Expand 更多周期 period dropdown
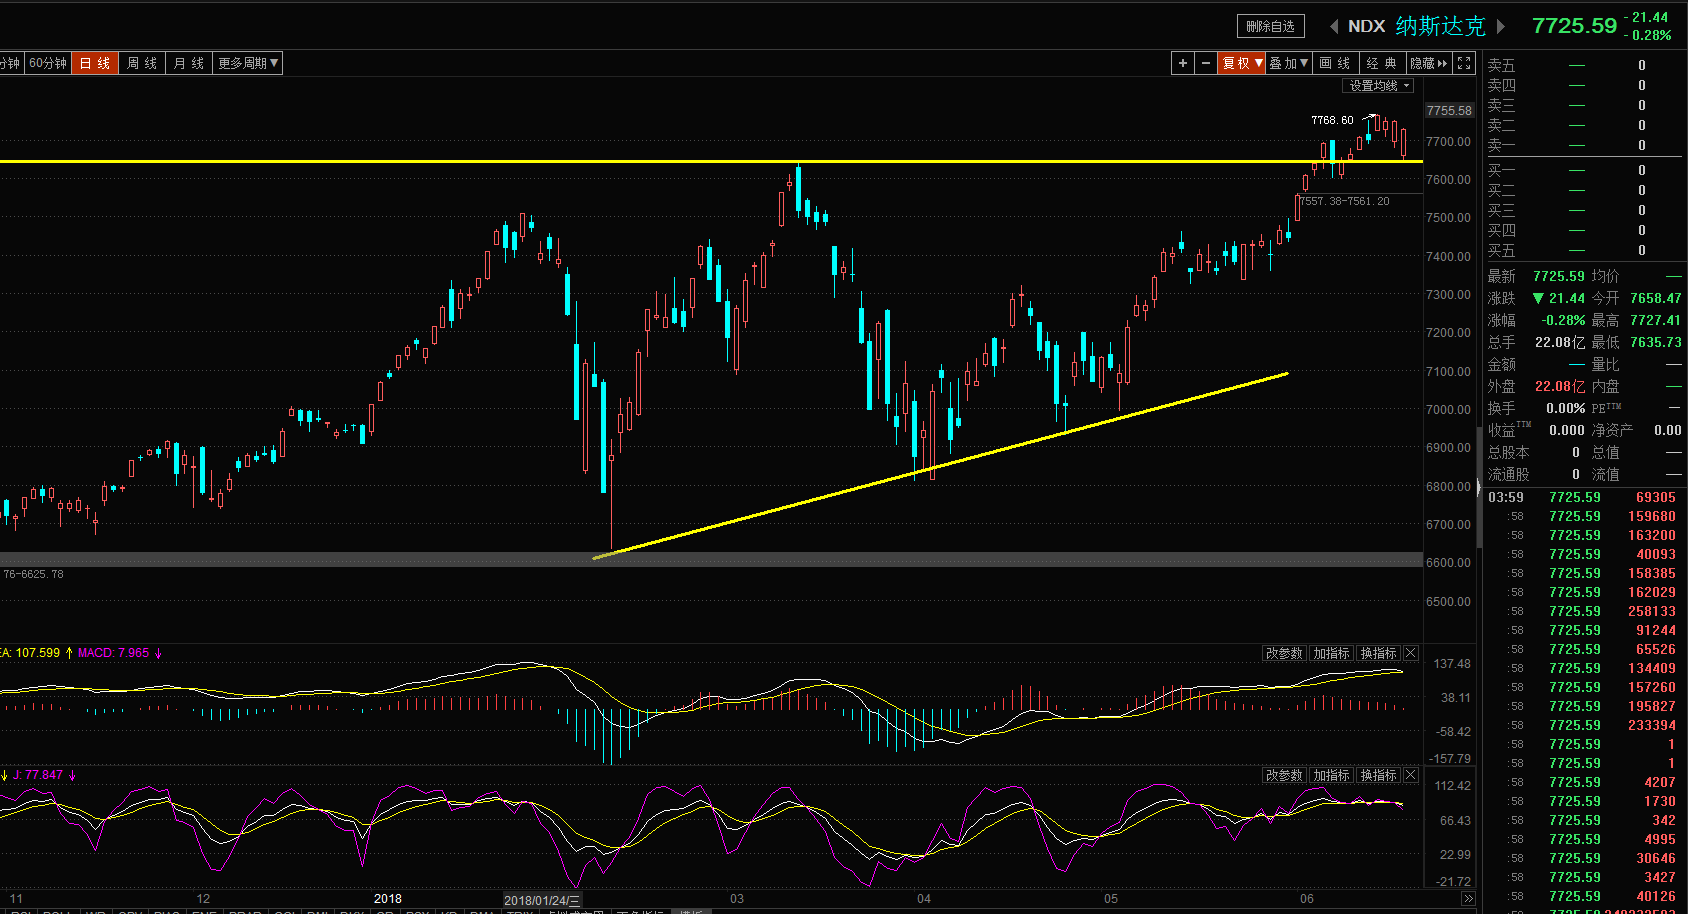 tap(248, 63)
